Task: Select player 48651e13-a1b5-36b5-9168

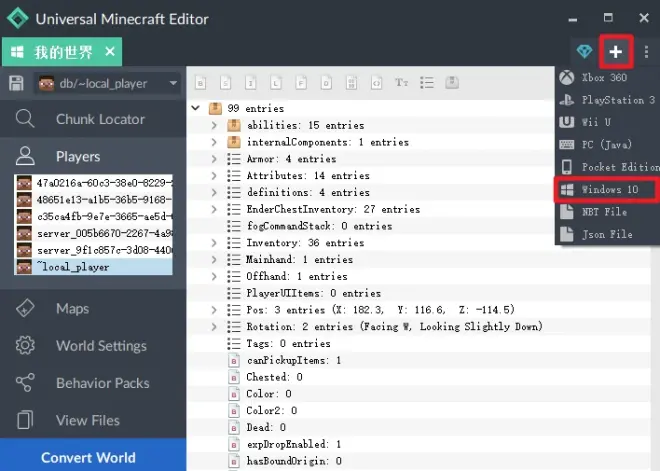Action: pos(93,200)
